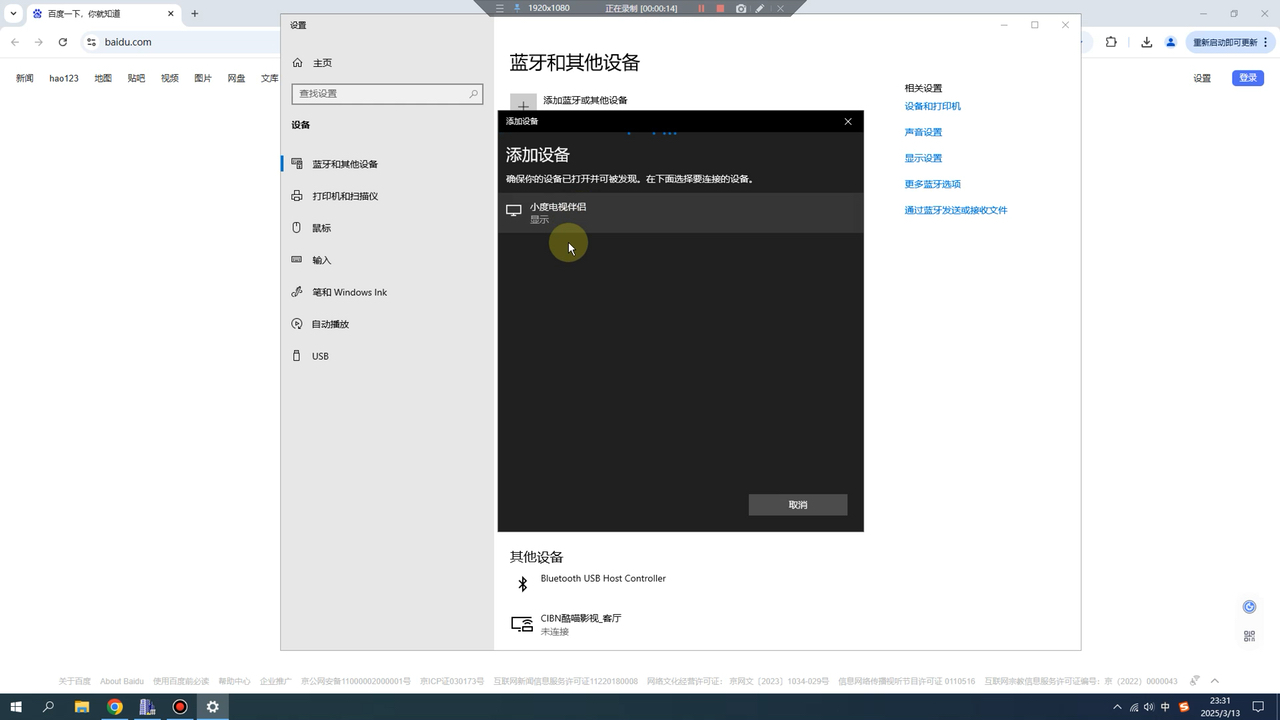The image size is (1280, 720).
Task: Open the Chrome extensions puzzle icon
Action: point(1111,42)
